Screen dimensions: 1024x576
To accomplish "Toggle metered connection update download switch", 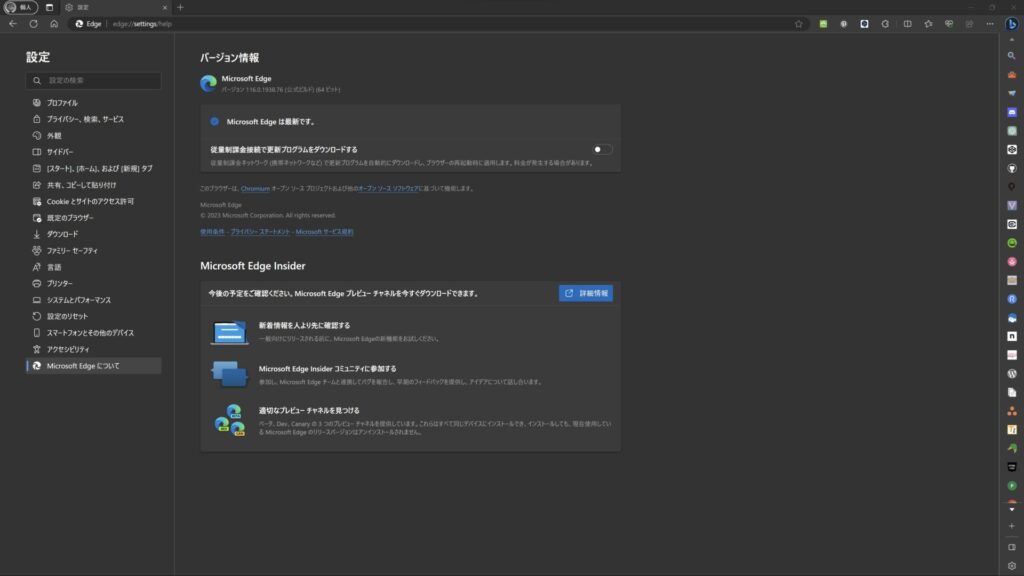I will coord(601,150).
